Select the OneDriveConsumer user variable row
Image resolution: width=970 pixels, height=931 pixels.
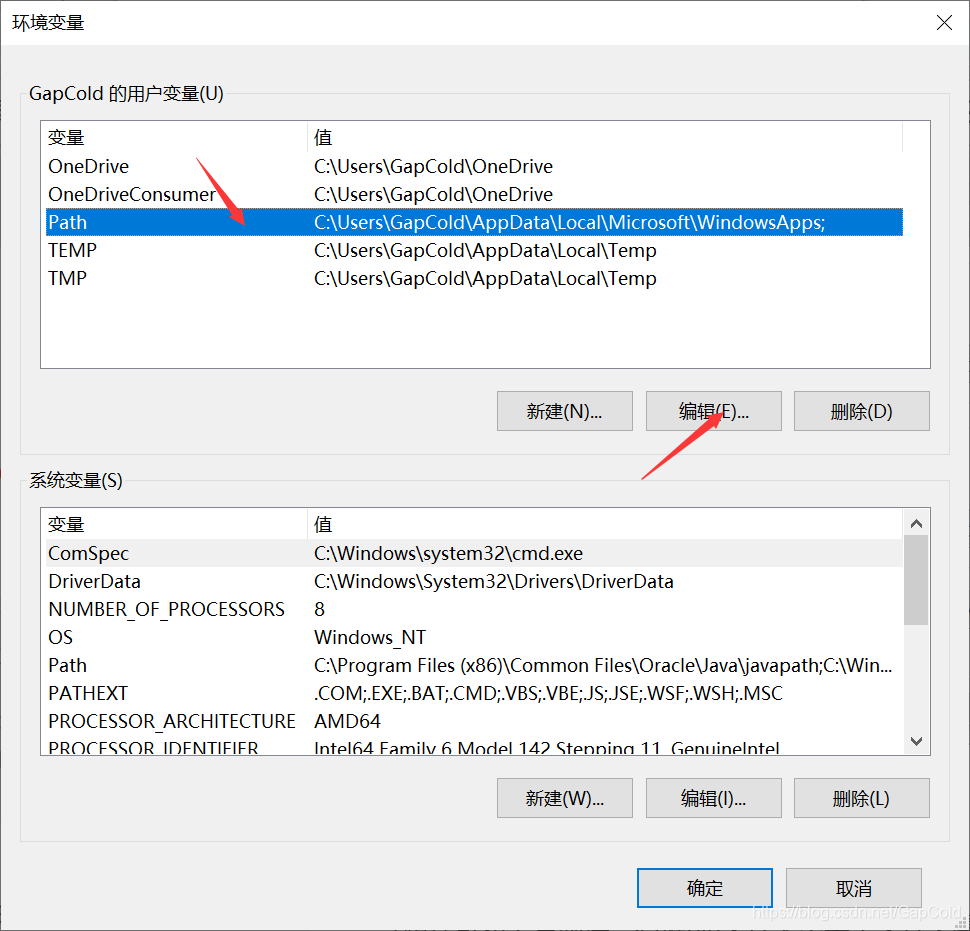[474, 194]
